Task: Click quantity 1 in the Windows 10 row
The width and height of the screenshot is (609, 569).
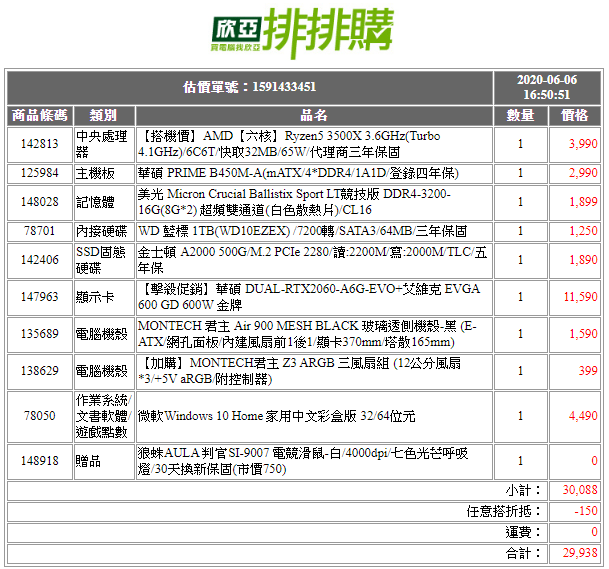Action: click(x=520, y=416)
